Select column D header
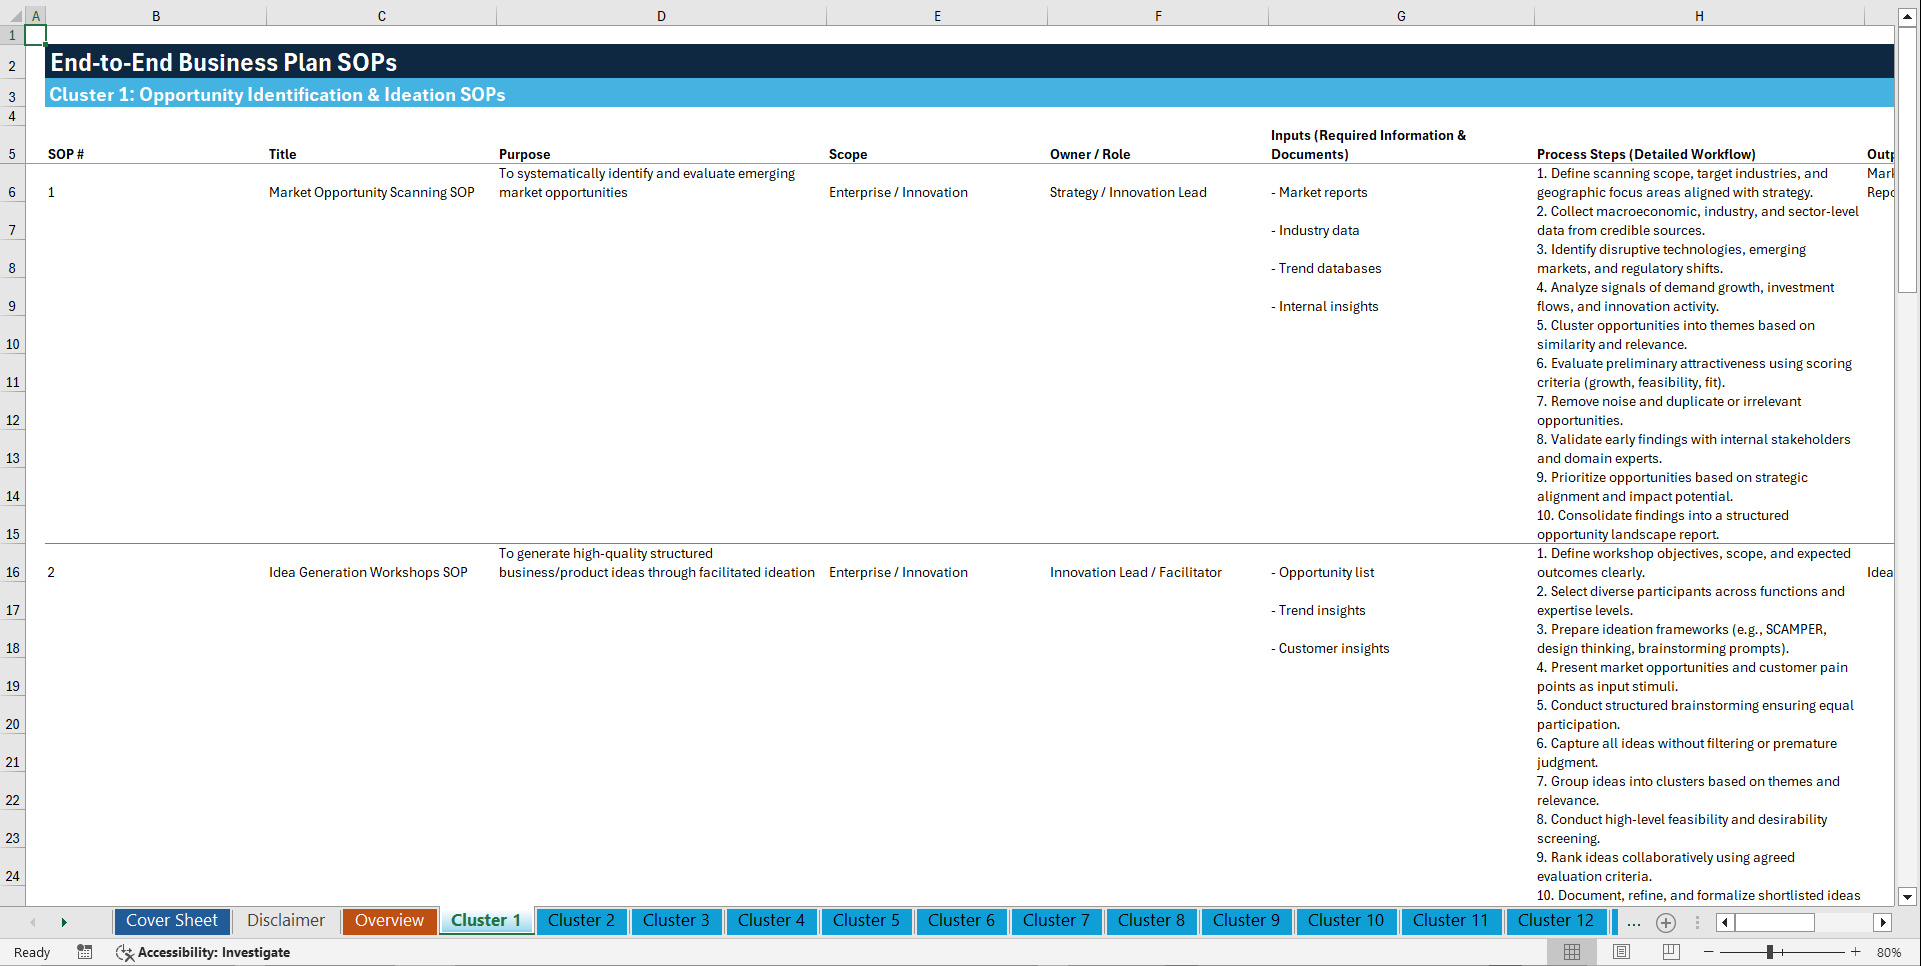Image resolution: width=1921 pixels, height=966 pixels. [661, 16]
